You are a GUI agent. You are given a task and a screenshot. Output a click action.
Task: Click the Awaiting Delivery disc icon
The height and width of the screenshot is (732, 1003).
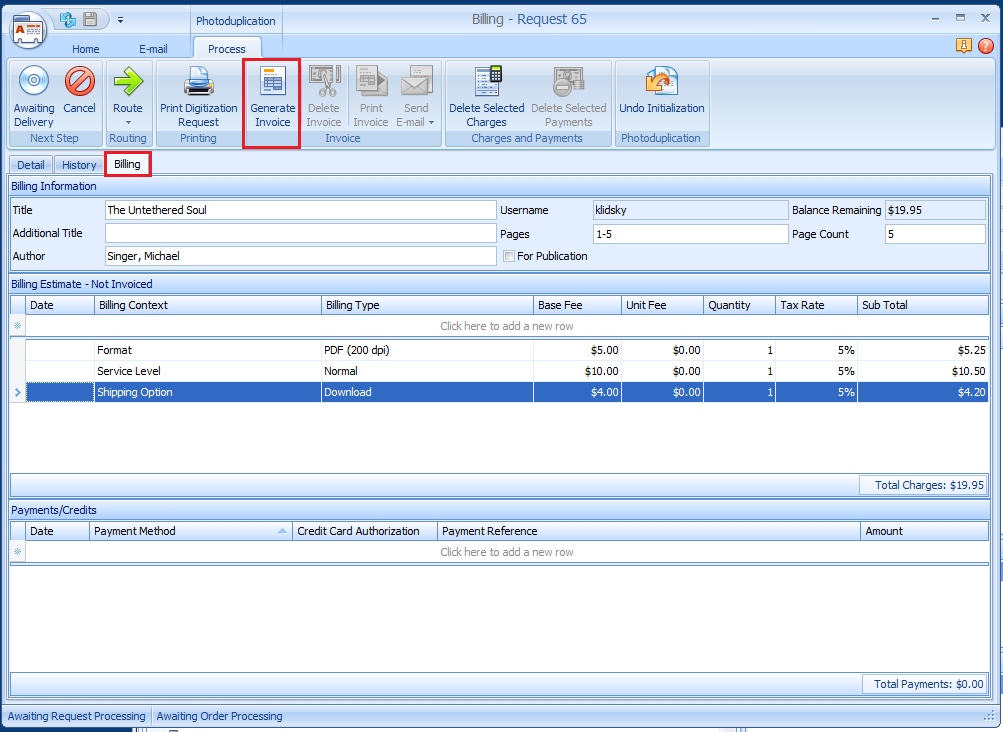(33, 82)
